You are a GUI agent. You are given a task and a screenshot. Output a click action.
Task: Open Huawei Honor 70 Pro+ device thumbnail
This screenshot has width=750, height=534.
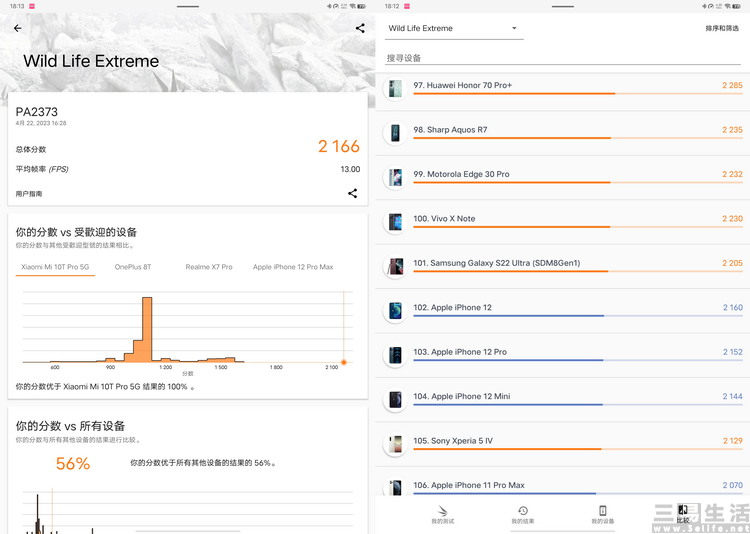click(395, 89)
